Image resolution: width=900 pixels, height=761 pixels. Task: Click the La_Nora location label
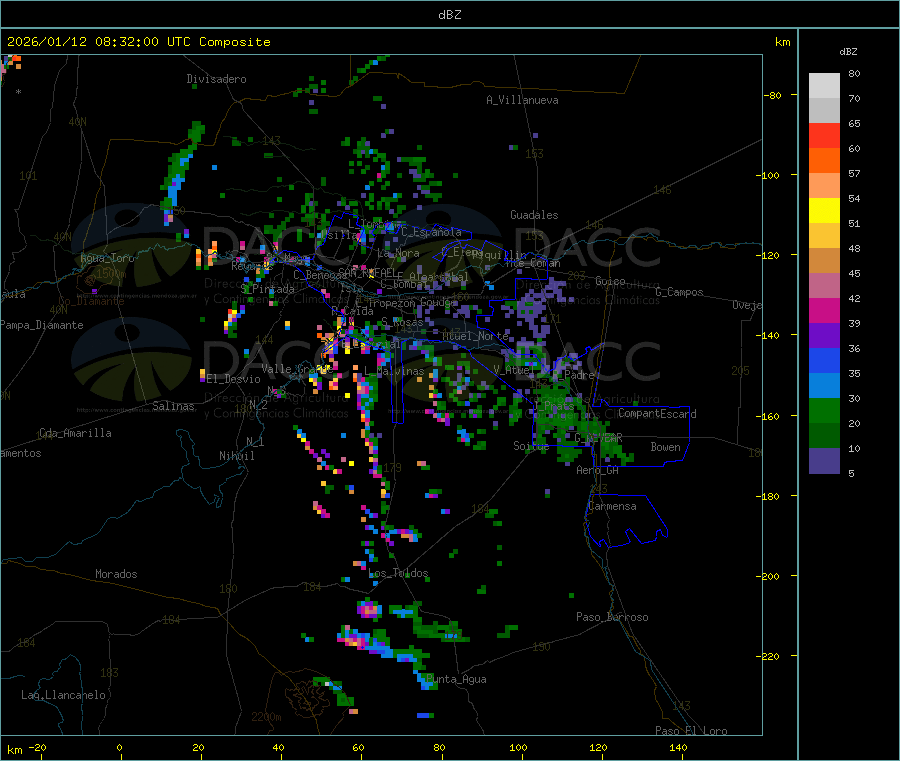(398, 253)
